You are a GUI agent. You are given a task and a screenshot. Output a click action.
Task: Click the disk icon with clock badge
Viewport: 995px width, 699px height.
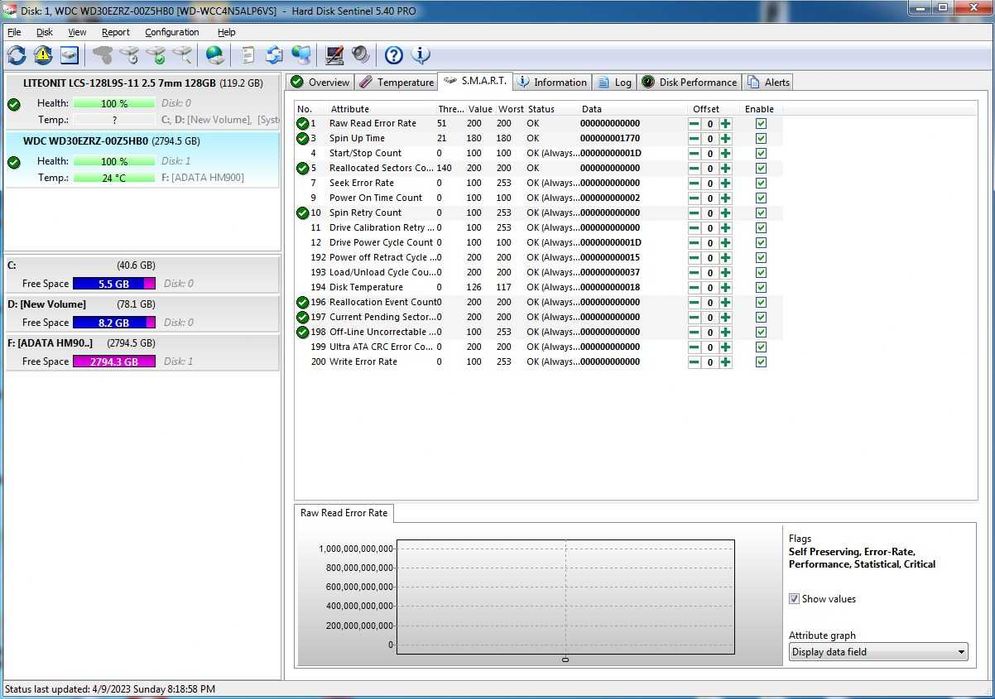point(129,56)
